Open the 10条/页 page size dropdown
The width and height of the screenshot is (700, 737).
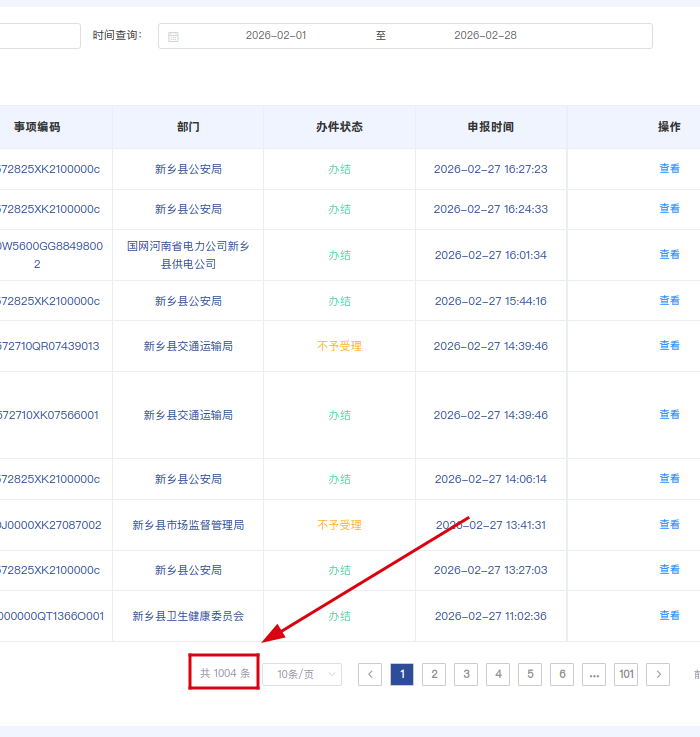coord(302,674)
